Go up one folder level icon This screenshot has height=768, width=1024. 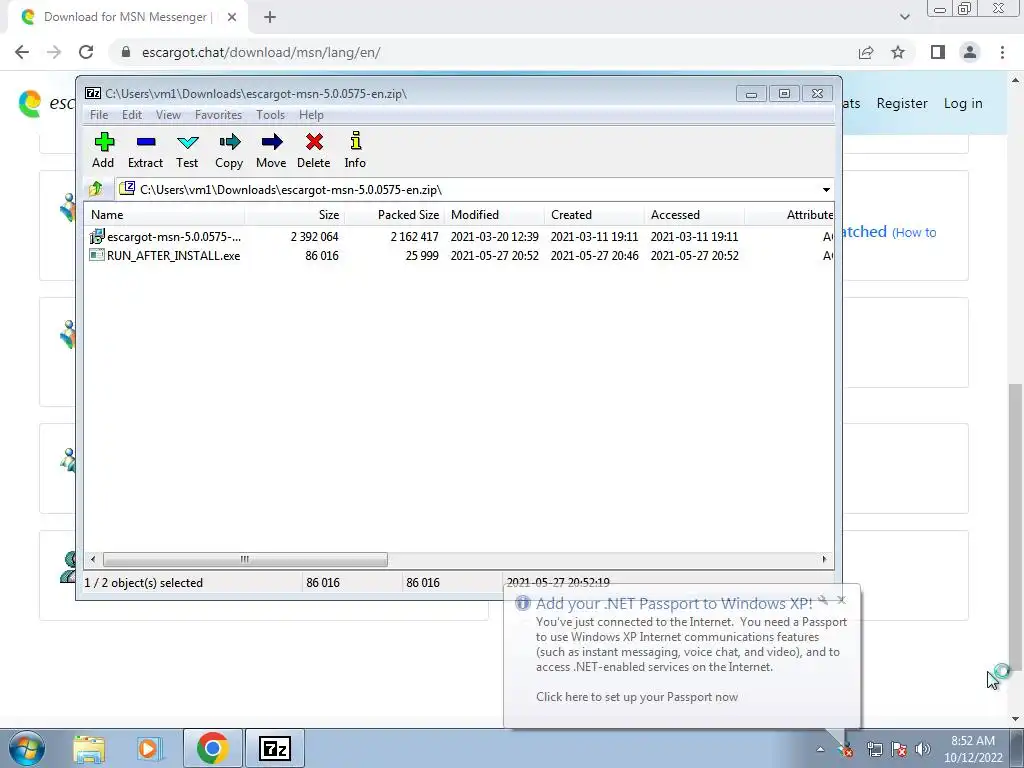point(96,189)
